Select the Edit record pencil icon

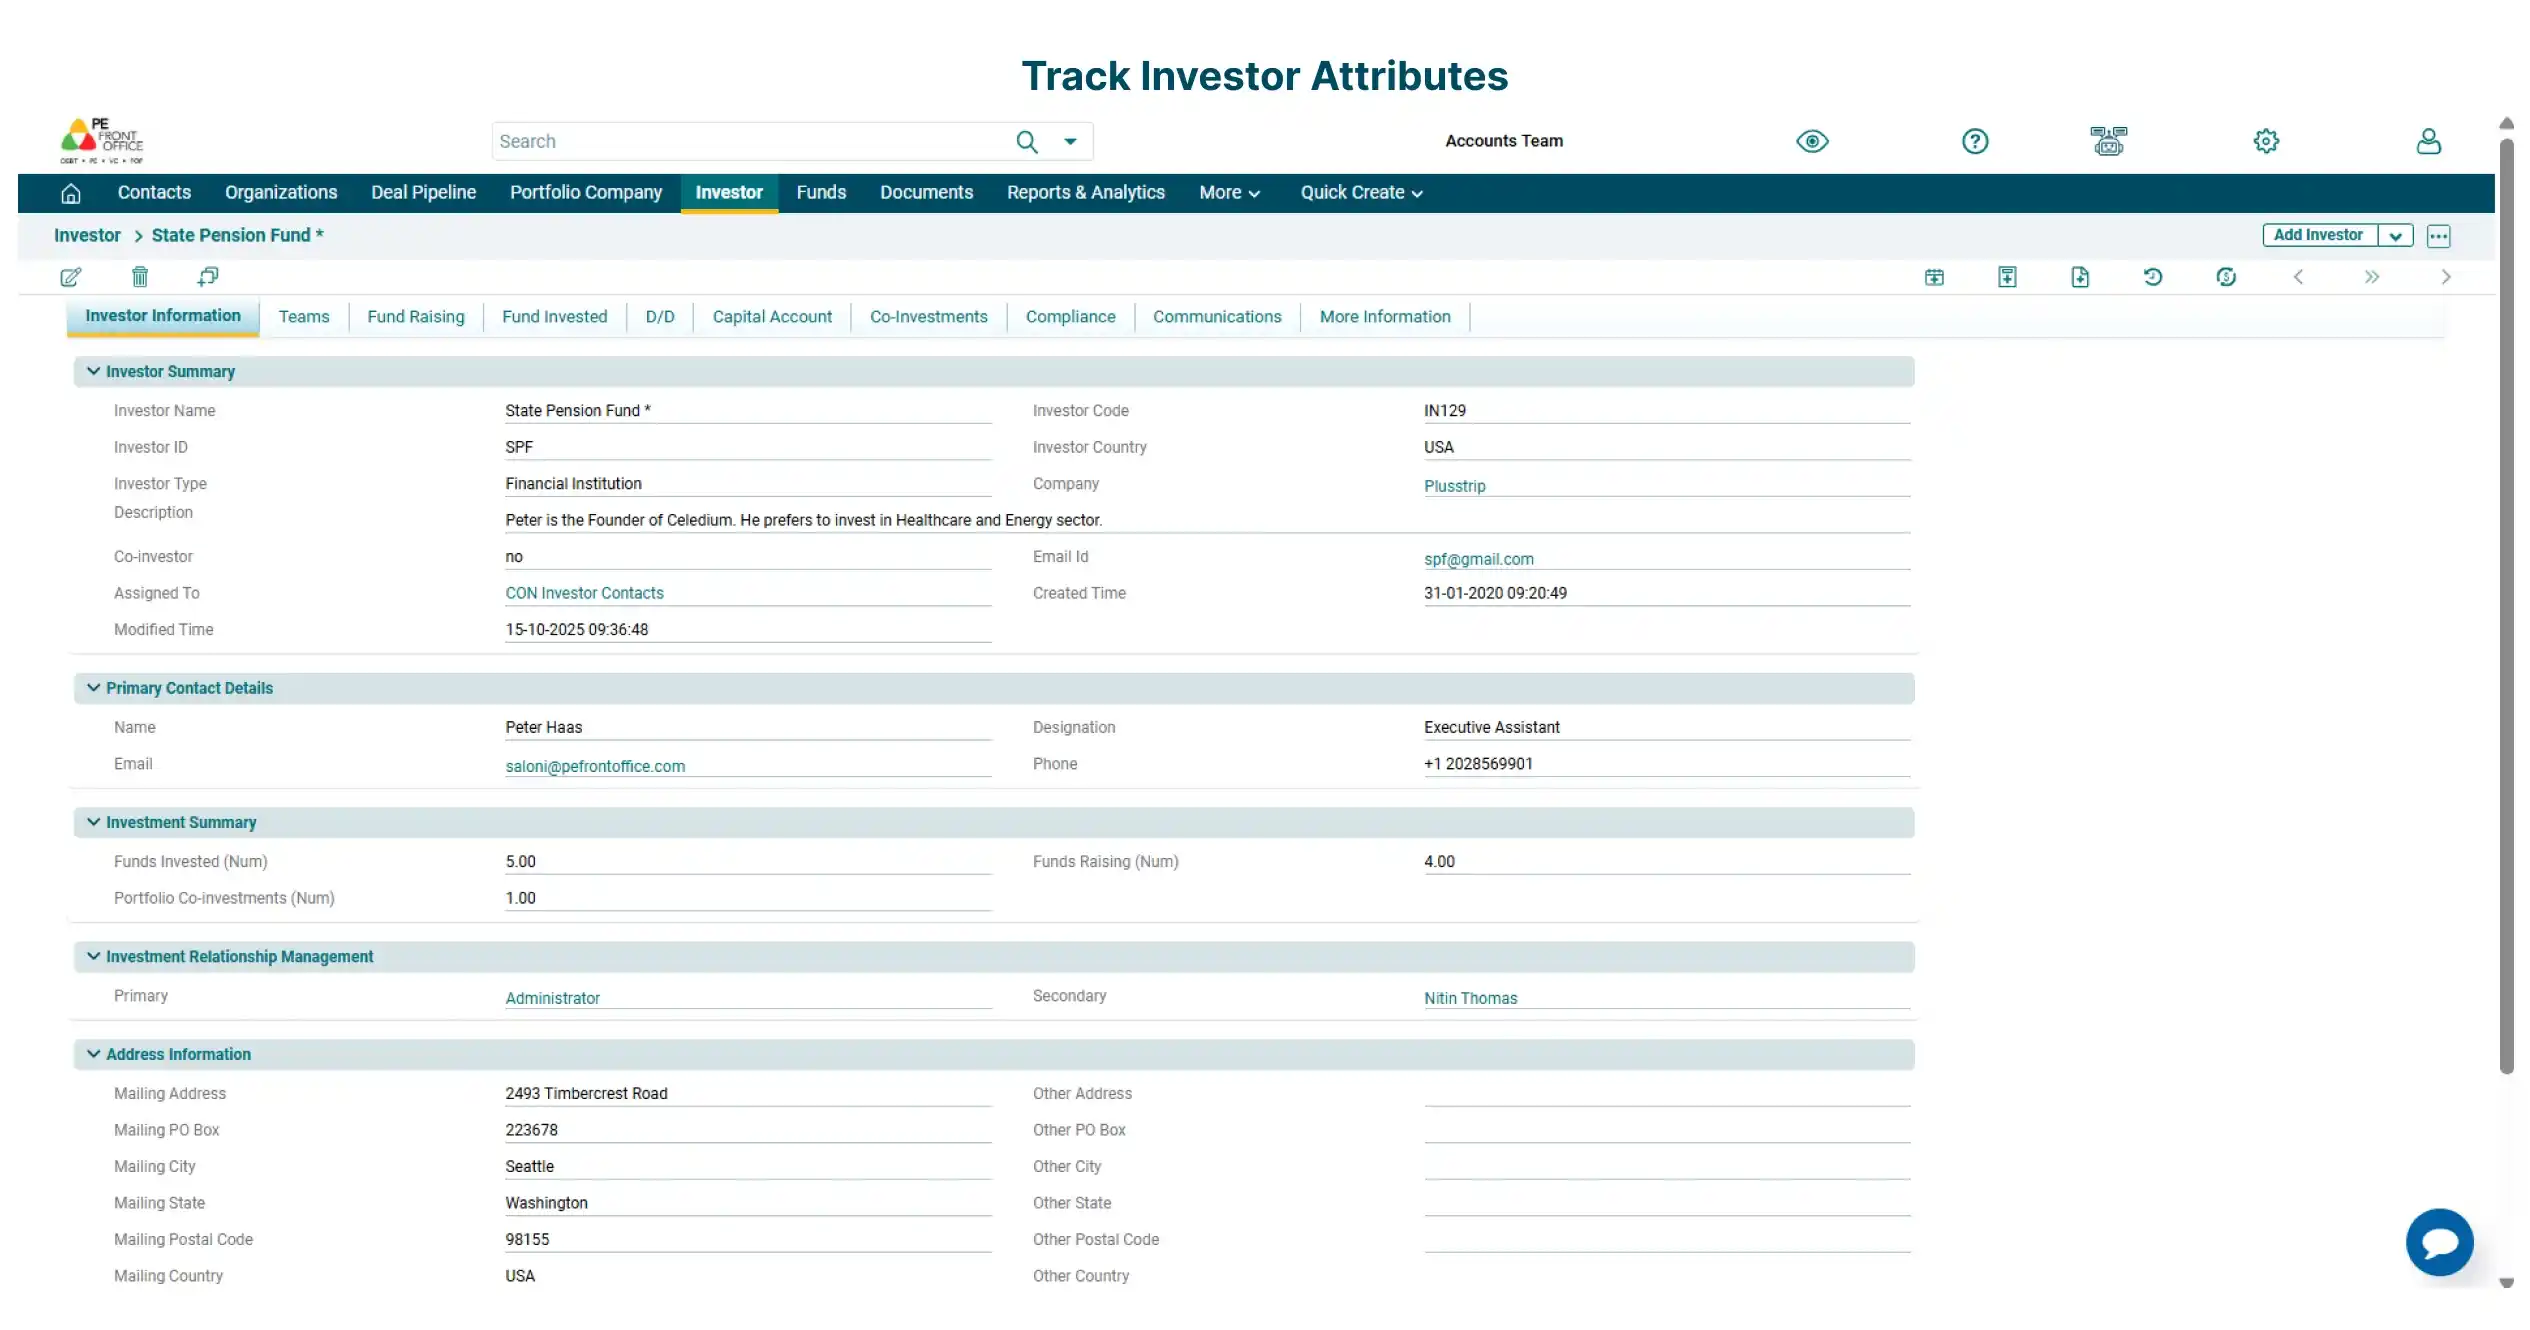pyautogui.click(x=71, y=277)
